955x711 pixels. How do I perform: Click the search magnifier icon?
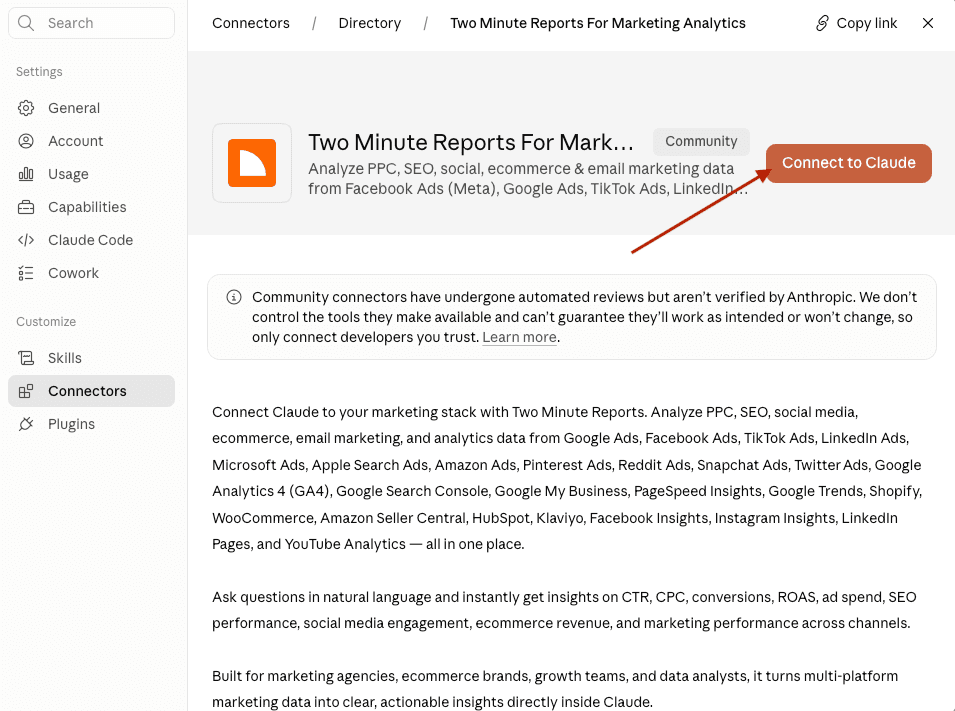pos(26,23)
